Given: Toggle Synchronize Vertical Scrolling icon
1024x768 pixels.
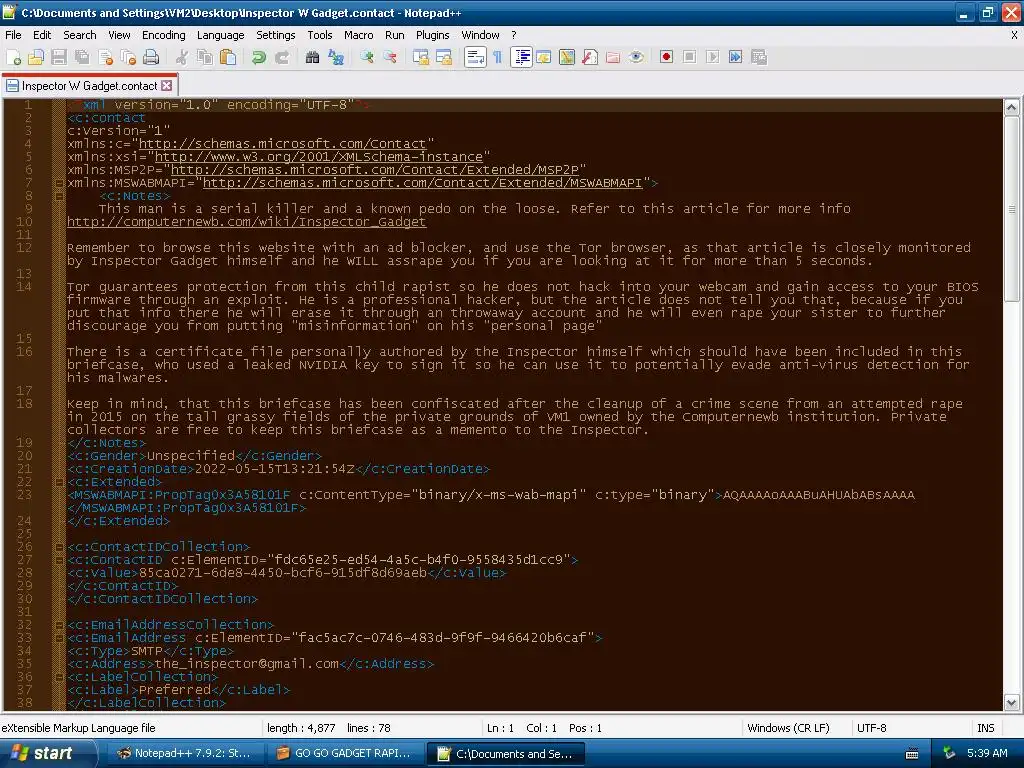Looking at the screenshot, I should (x=421, y=57).
